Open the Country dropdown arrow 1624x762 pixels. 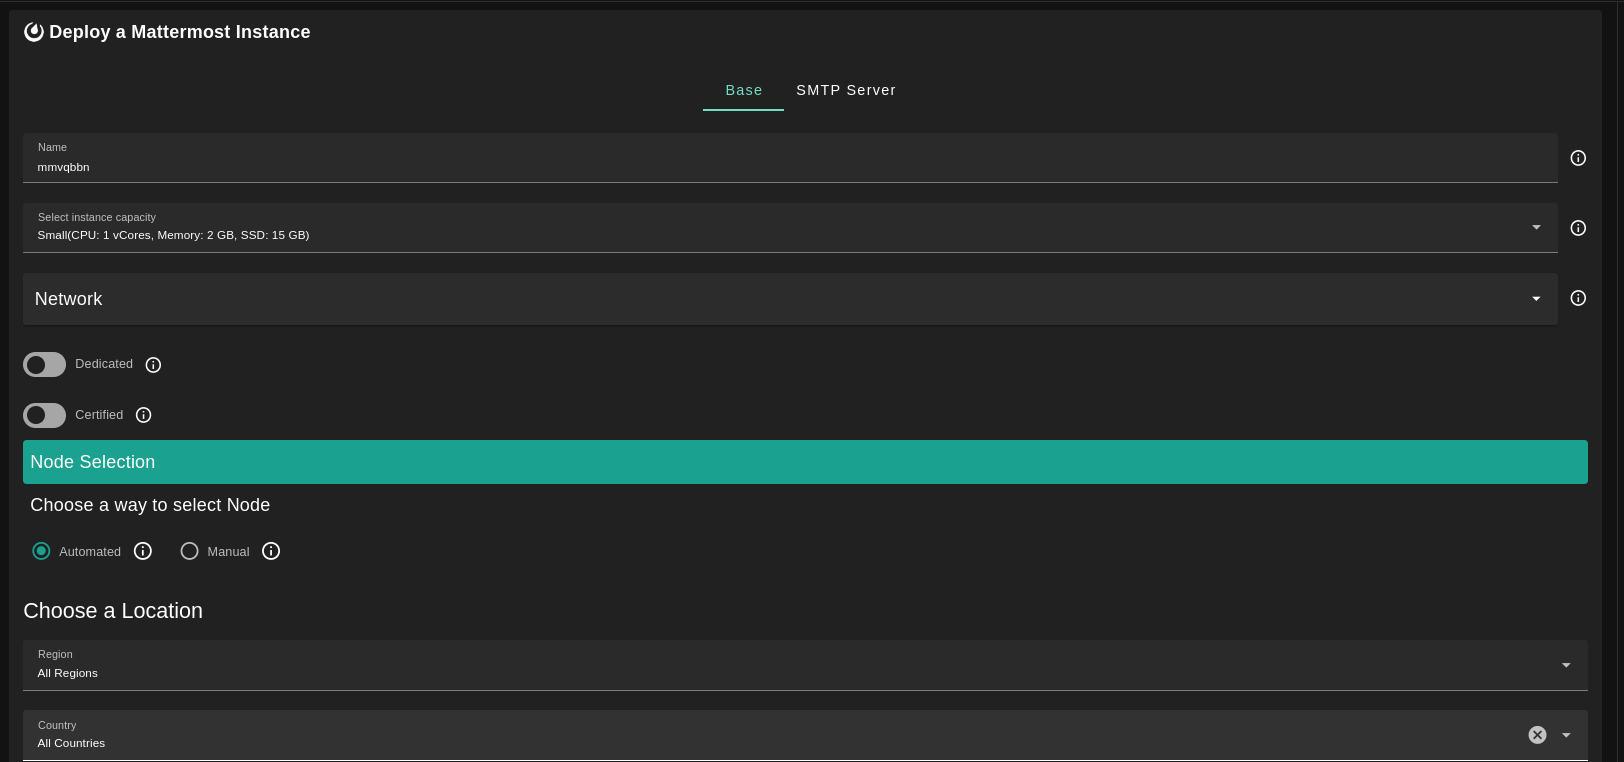click(x=1566, y=735)
